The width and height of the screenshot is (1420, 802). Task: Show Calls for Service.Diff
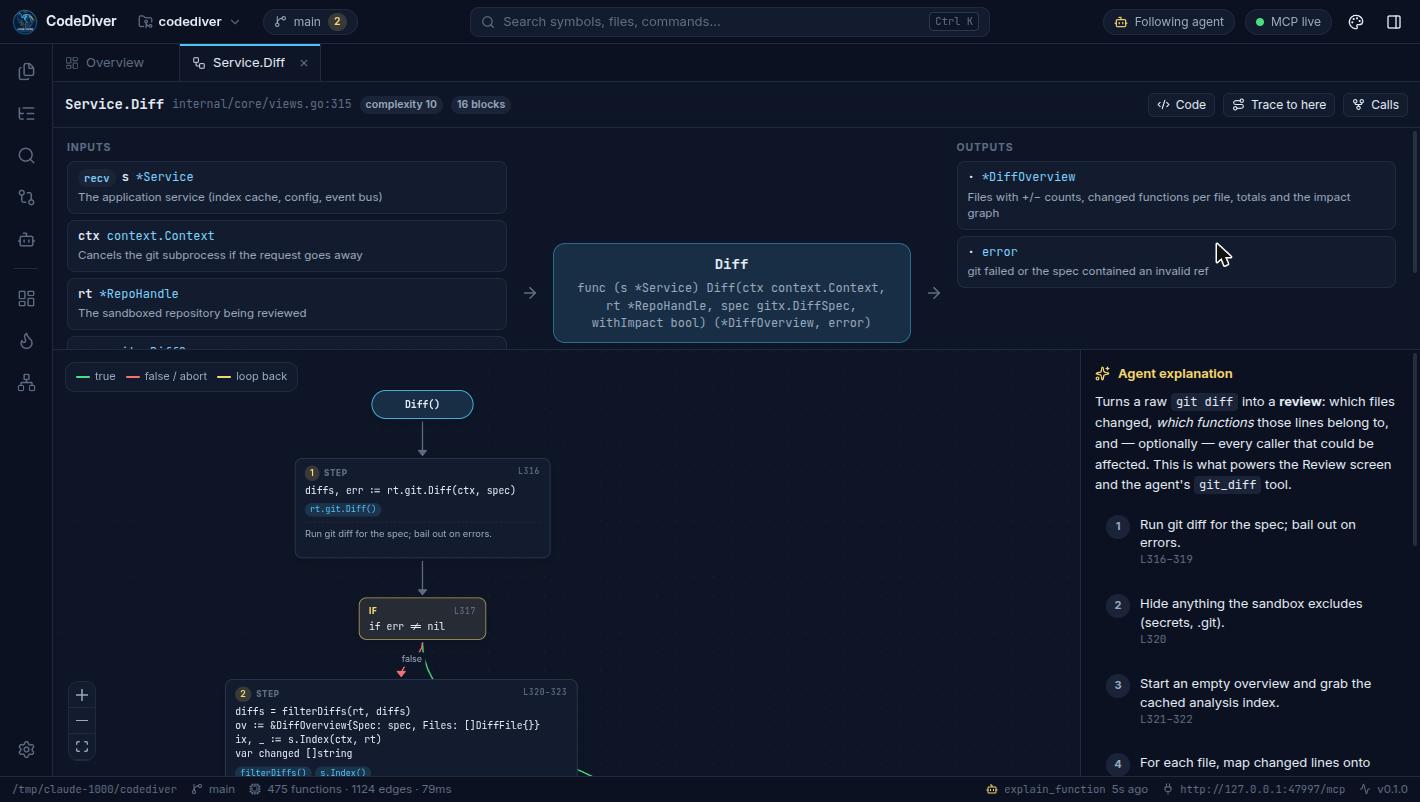point(1376,105)
